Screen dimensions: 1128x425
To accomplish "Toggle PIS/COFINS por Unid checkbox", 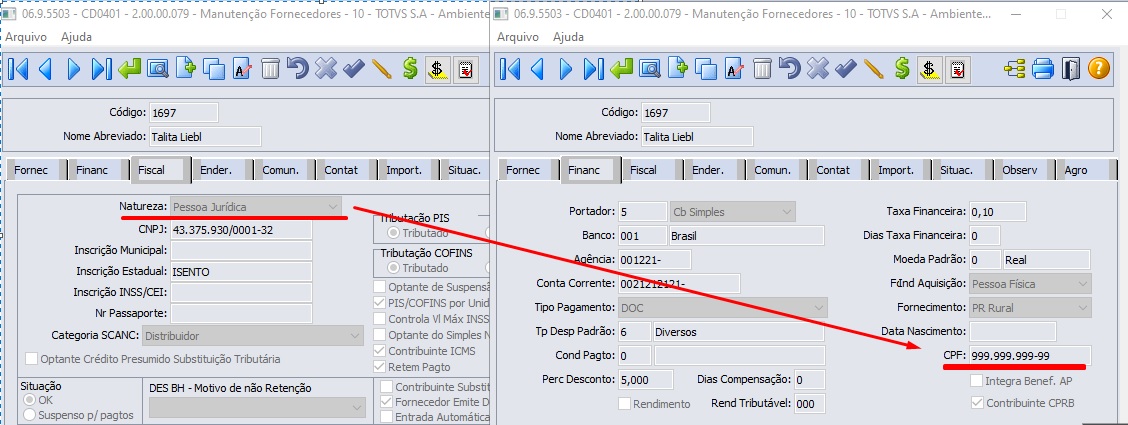I will [380, 303].
